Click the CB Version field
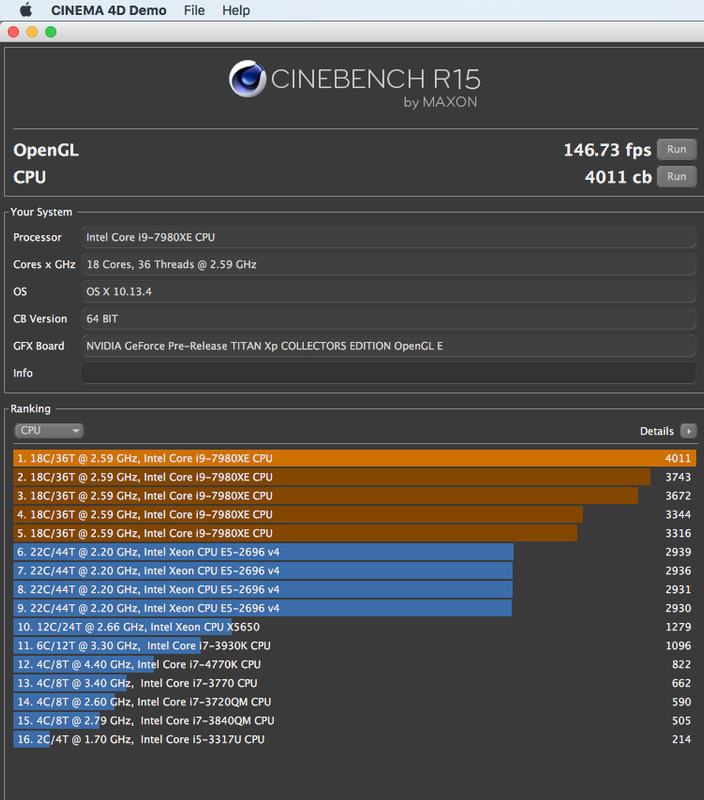 (389, 319)
